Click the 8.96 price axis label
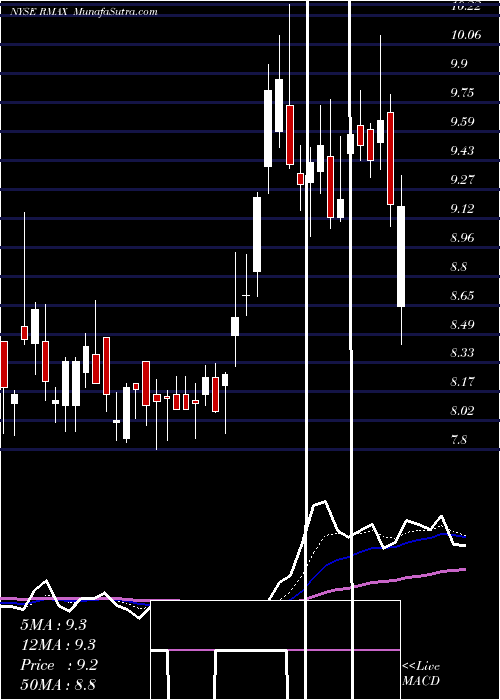 click(462, 238)
